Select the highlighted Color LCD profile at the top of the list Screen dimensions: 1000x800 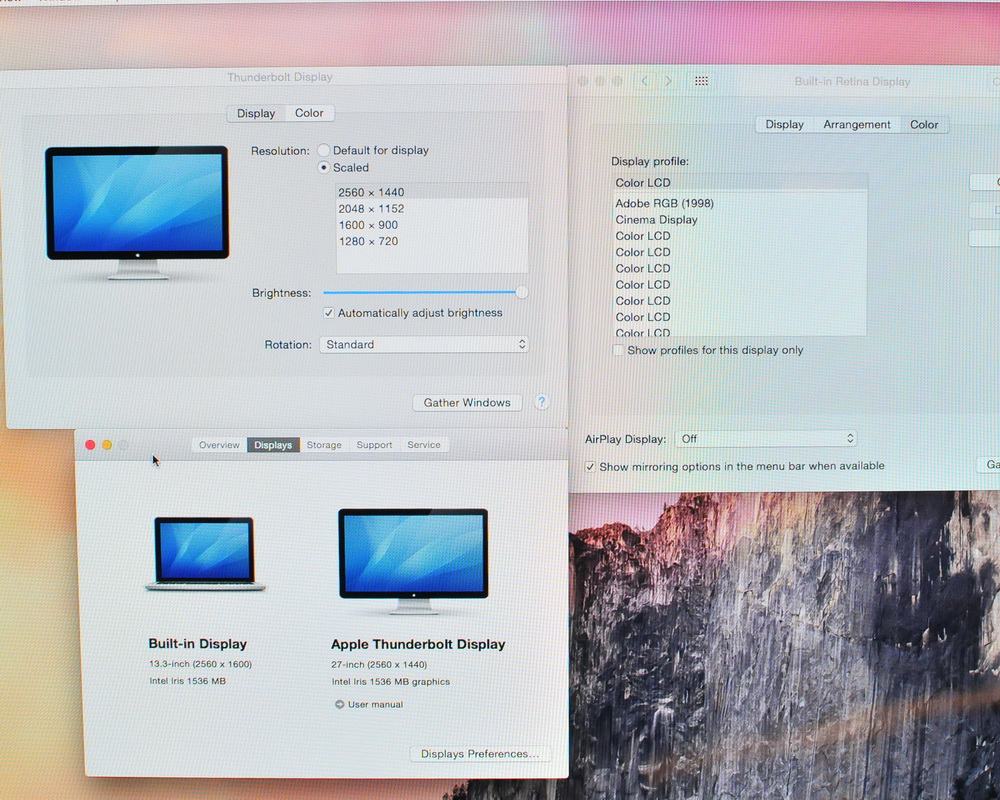[740, 182]
